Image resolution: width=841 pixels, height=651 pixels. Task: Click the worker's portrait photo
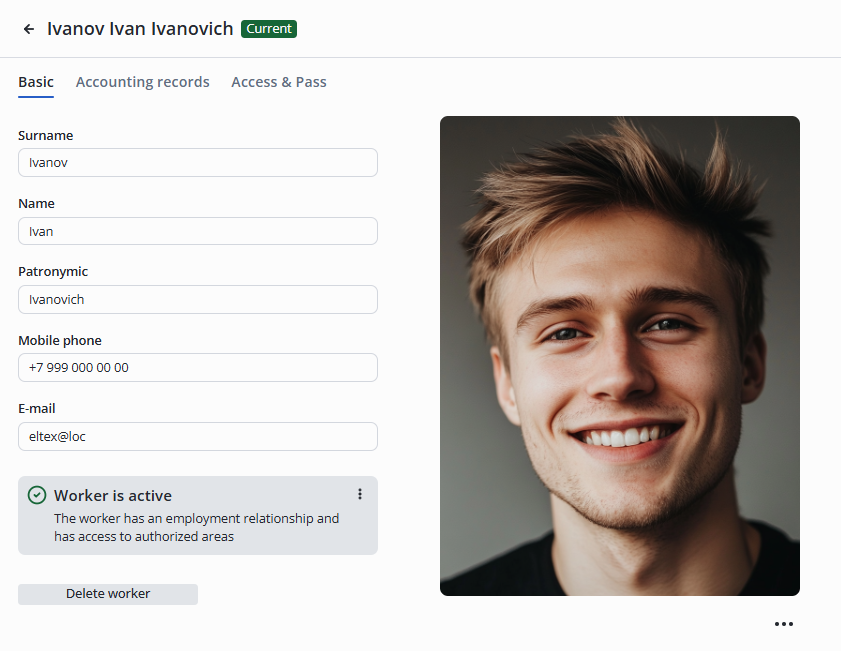click(x=620, y=356)
